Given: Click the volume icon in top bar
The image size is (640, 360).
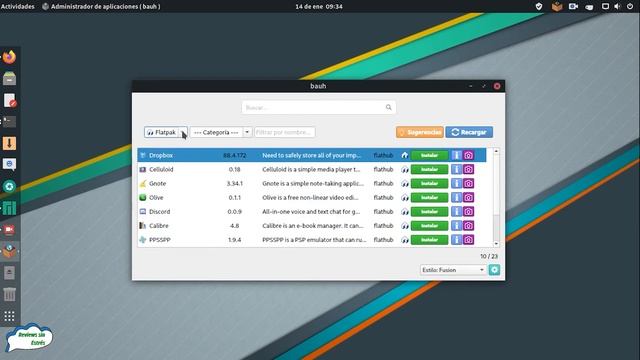Looking at the screenshot, I should pyautogui.click(x=617, y=7).
